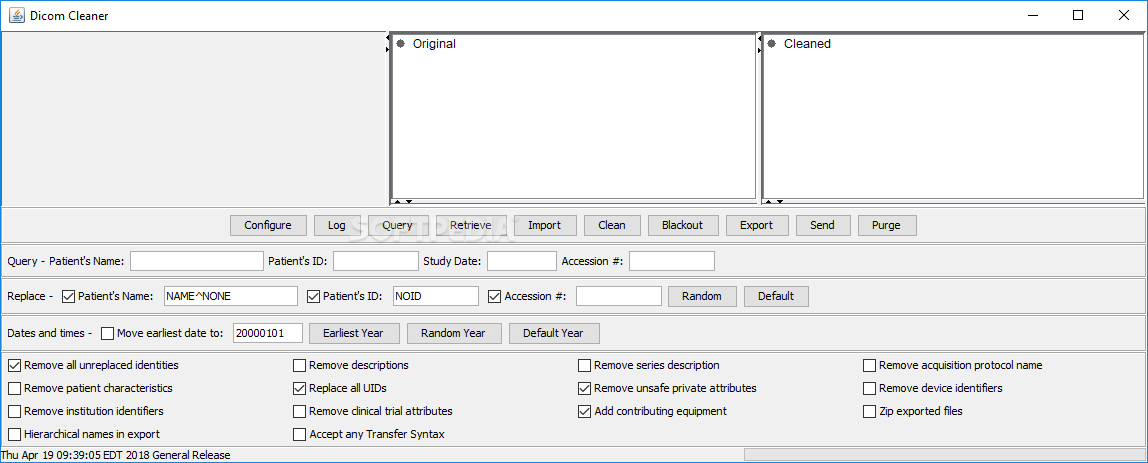Image resolution: width=1148 pixels, height=463 pixels.
Task: Focus the Query Accession # field
Action: coord(672,261)
